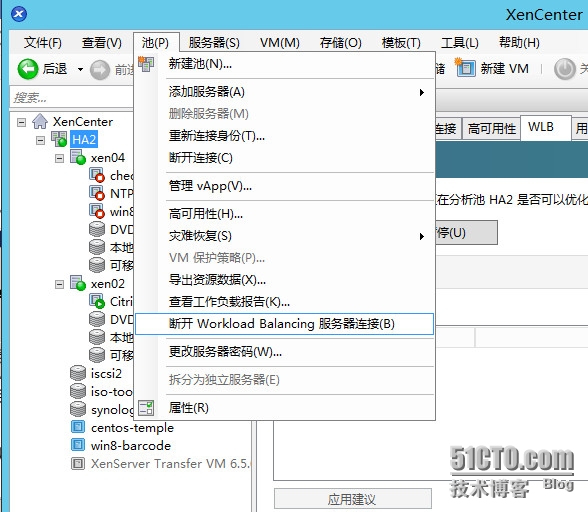This screenshot has height=512, width=588.
Task: Click the centos-temple template icon
Action: [78, 427]
